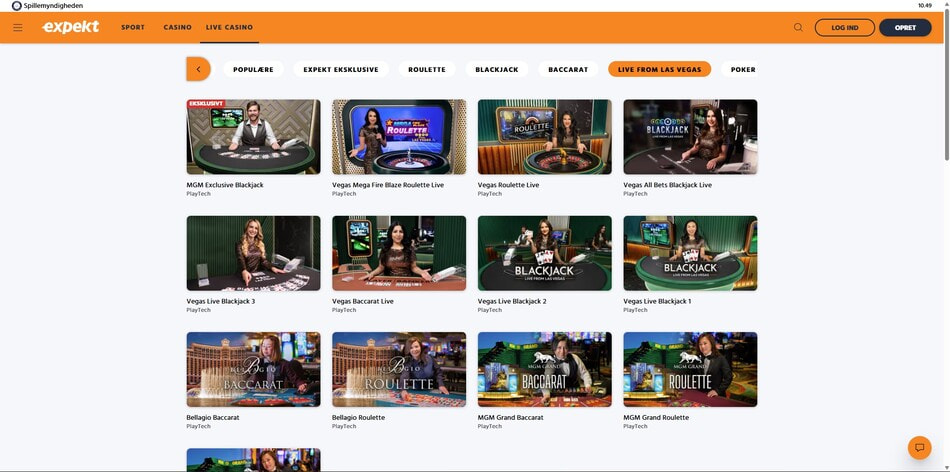Click the 'Bellagio Roulette' title text
Screen dimensions: 950x472
coord(359,417)
